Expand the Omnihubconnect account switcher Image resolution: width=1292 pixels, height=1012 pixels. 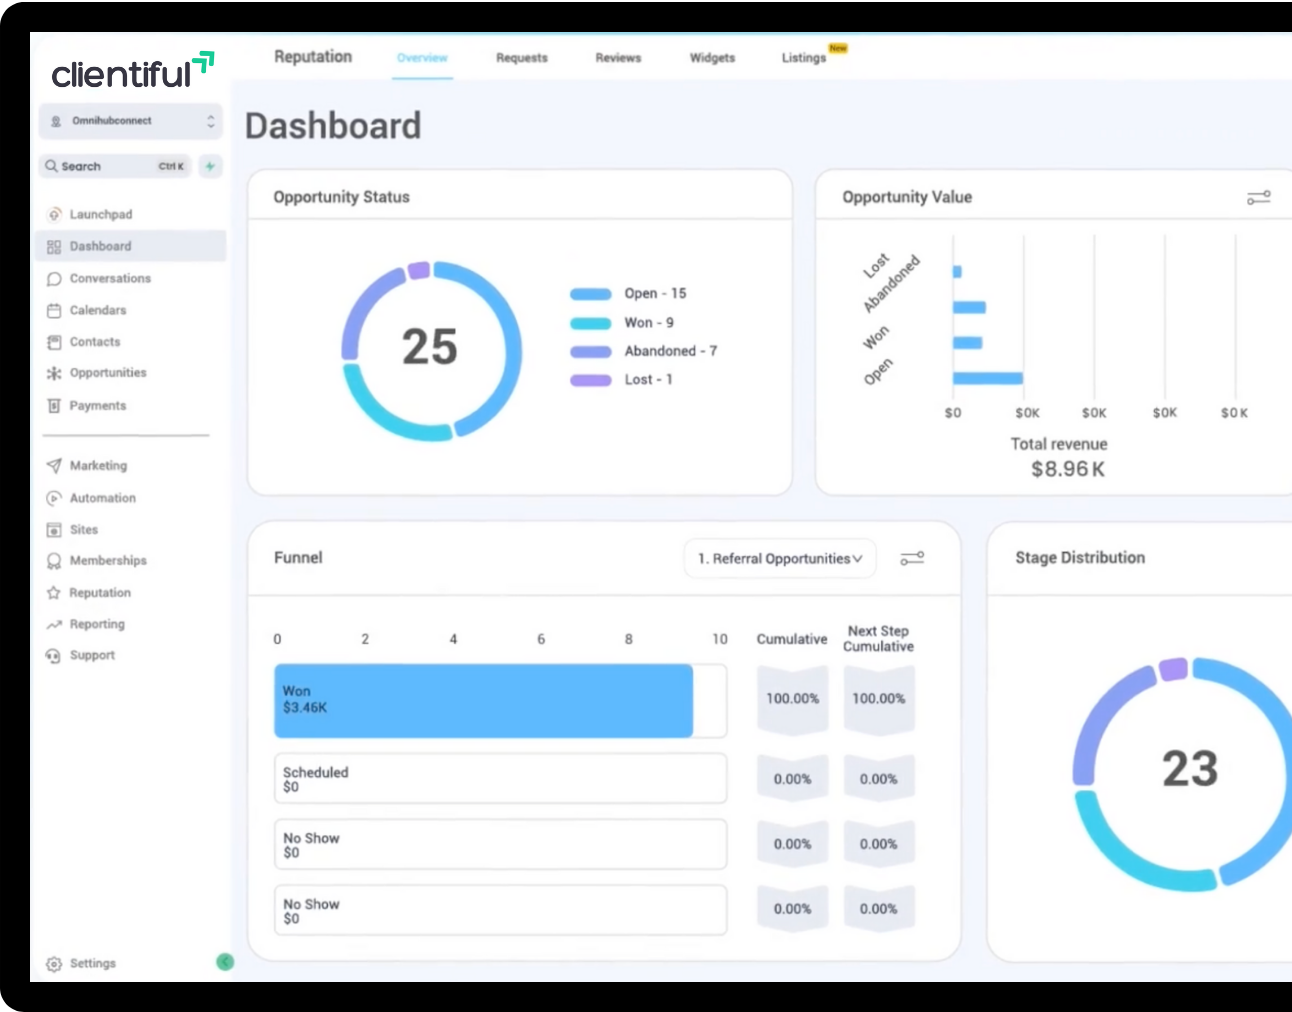(131, 121)
